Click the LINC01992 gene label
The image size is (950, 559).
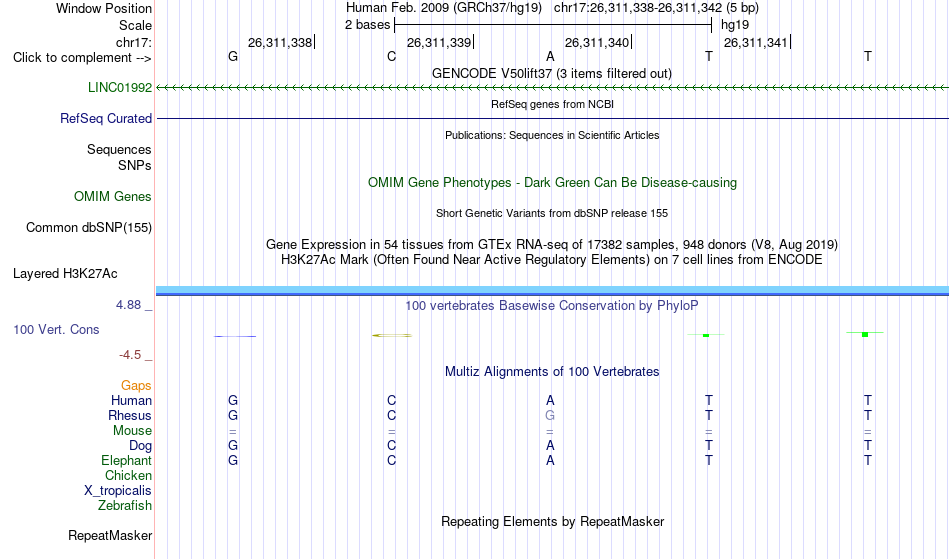click(x=119, y=88)
